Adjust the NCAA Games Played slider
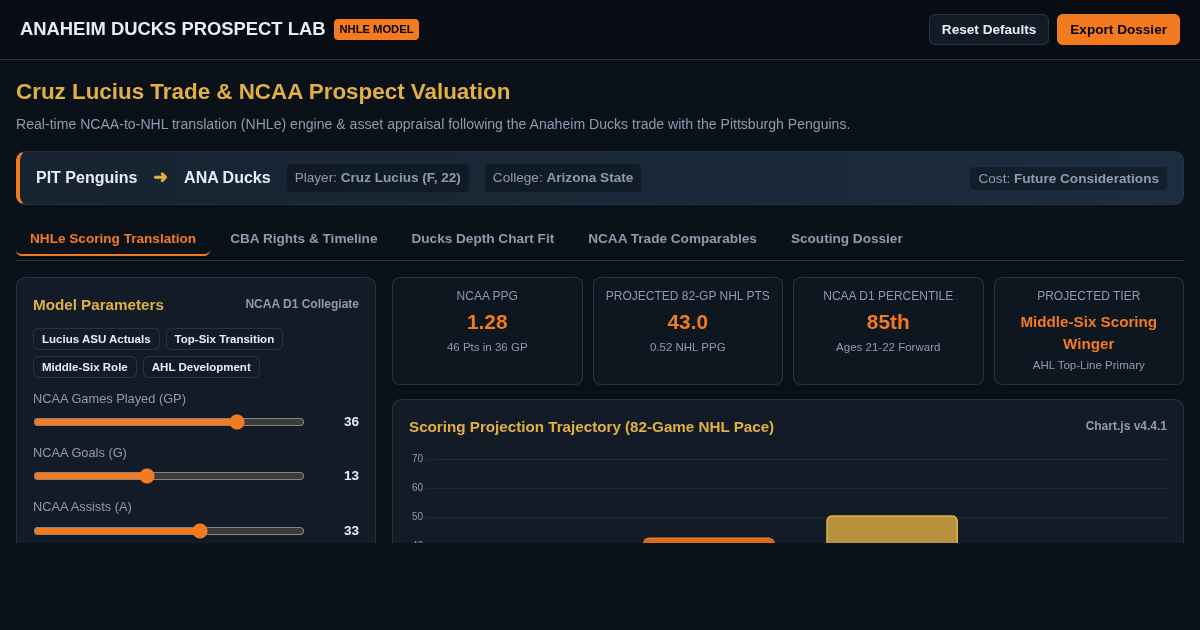Viewport: 1200px width, 630px height. pyautogui.click(x=169, y=422)
